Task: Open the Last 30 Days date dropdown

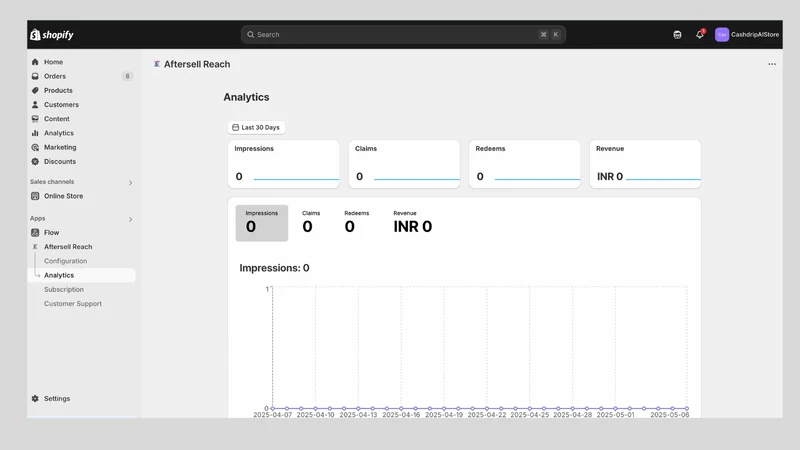Action: pos(256,128)
